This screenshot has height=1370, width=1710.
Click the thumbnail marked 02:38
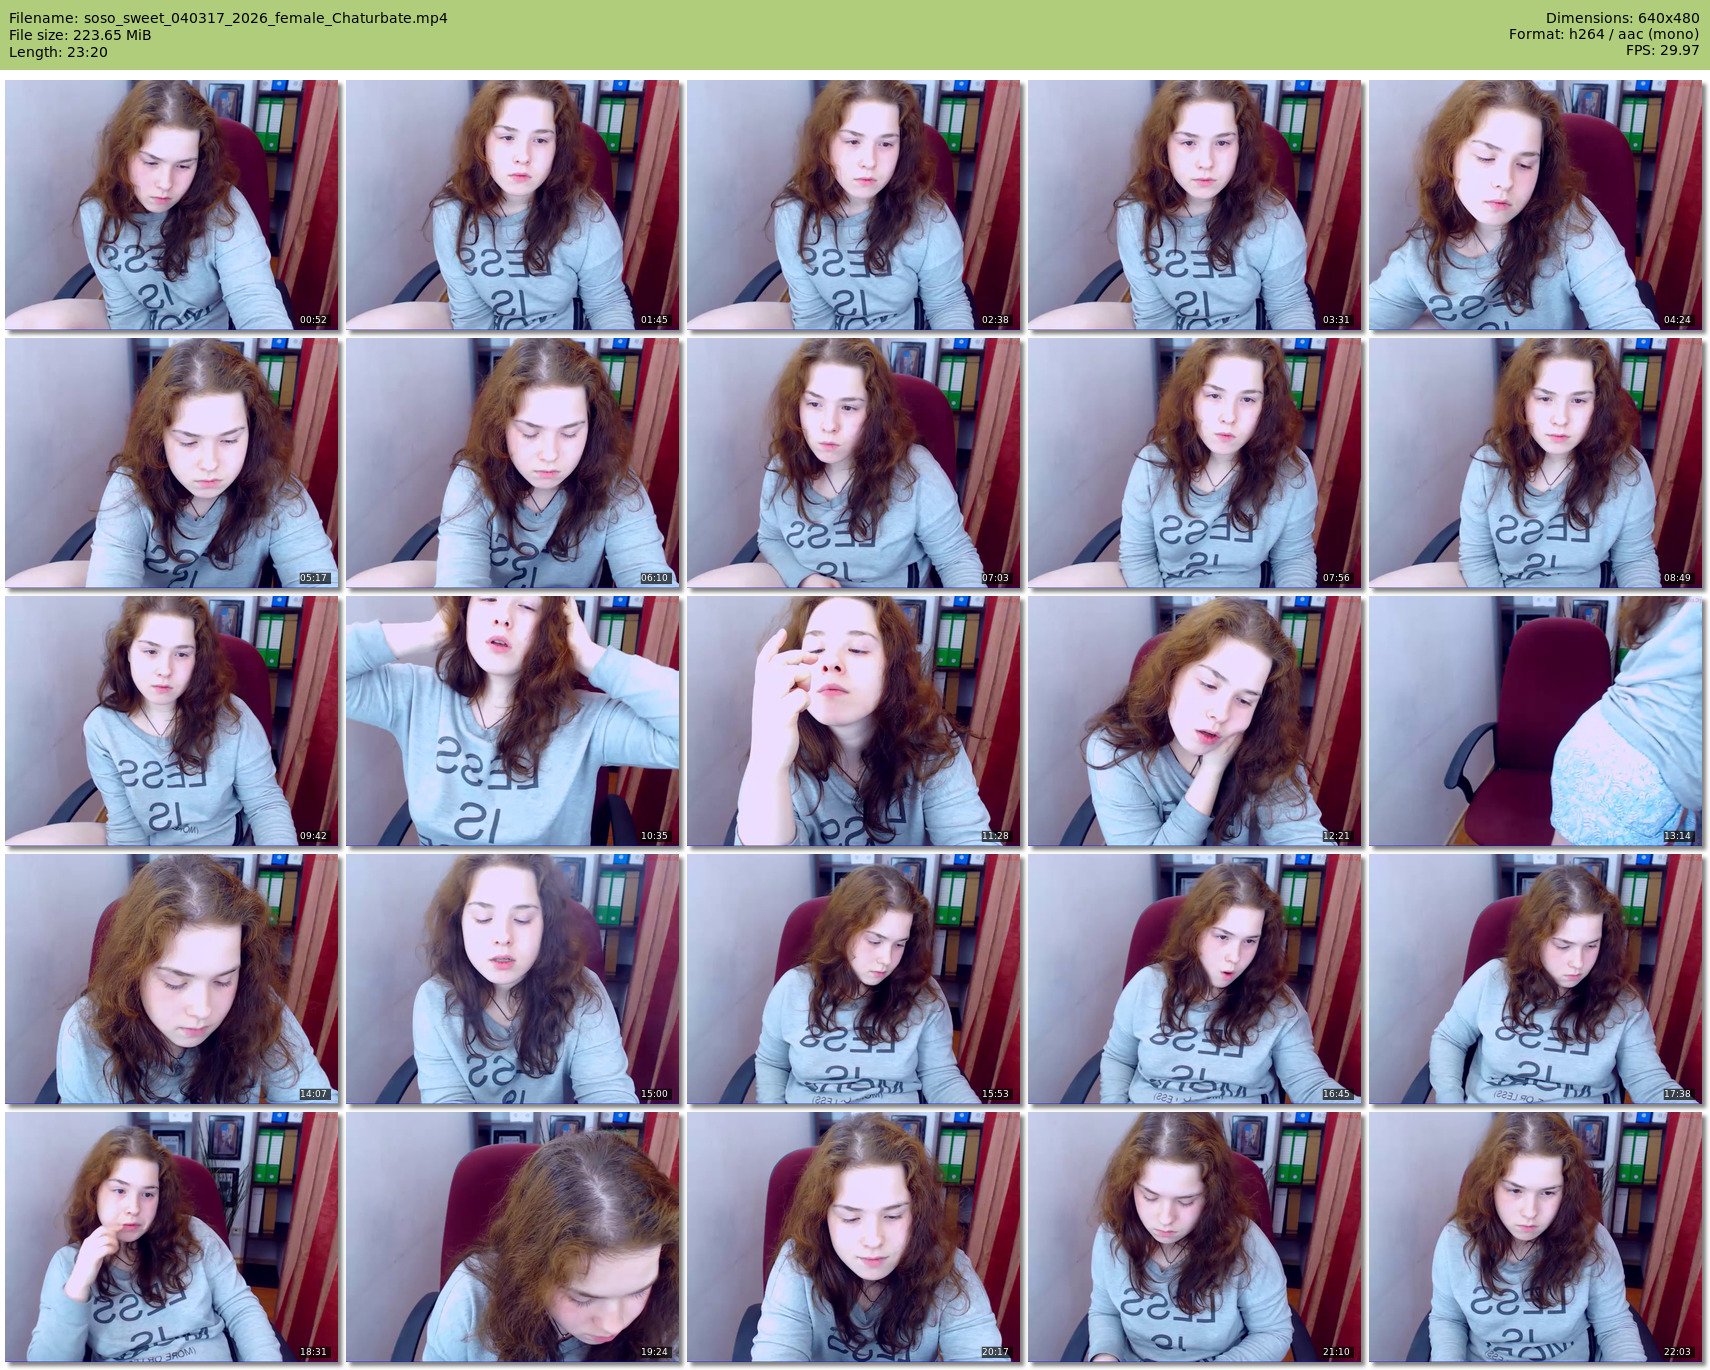[x=854, y=205]
